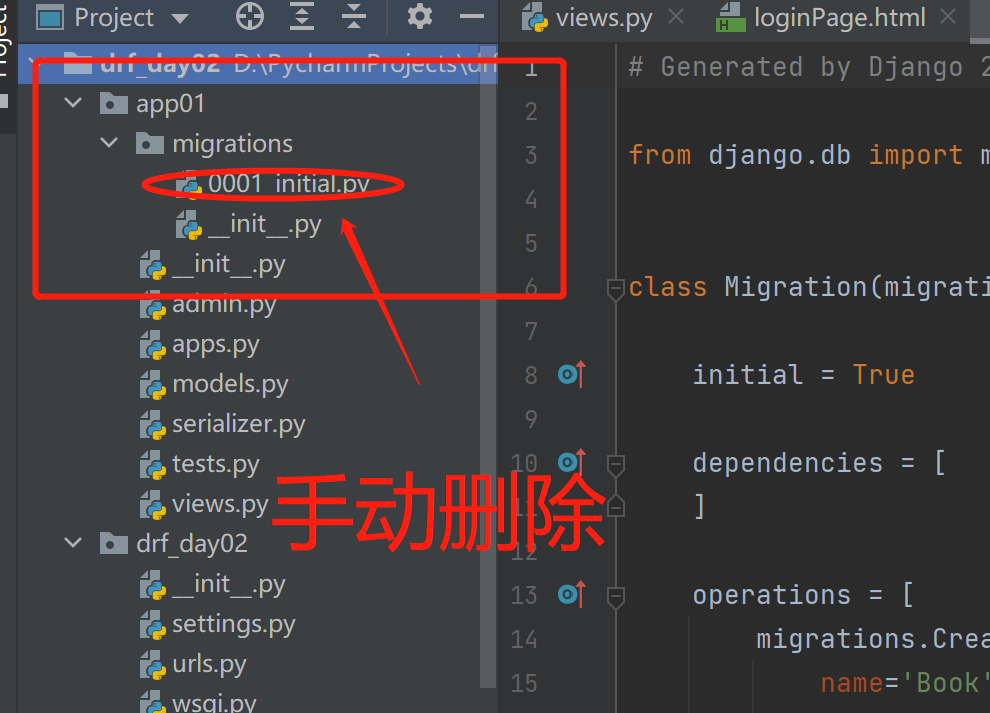Click the project tree vertical scrollbar
Image resolution: width=990 pixels, height=713 pixels.
[x=487, y=366]
